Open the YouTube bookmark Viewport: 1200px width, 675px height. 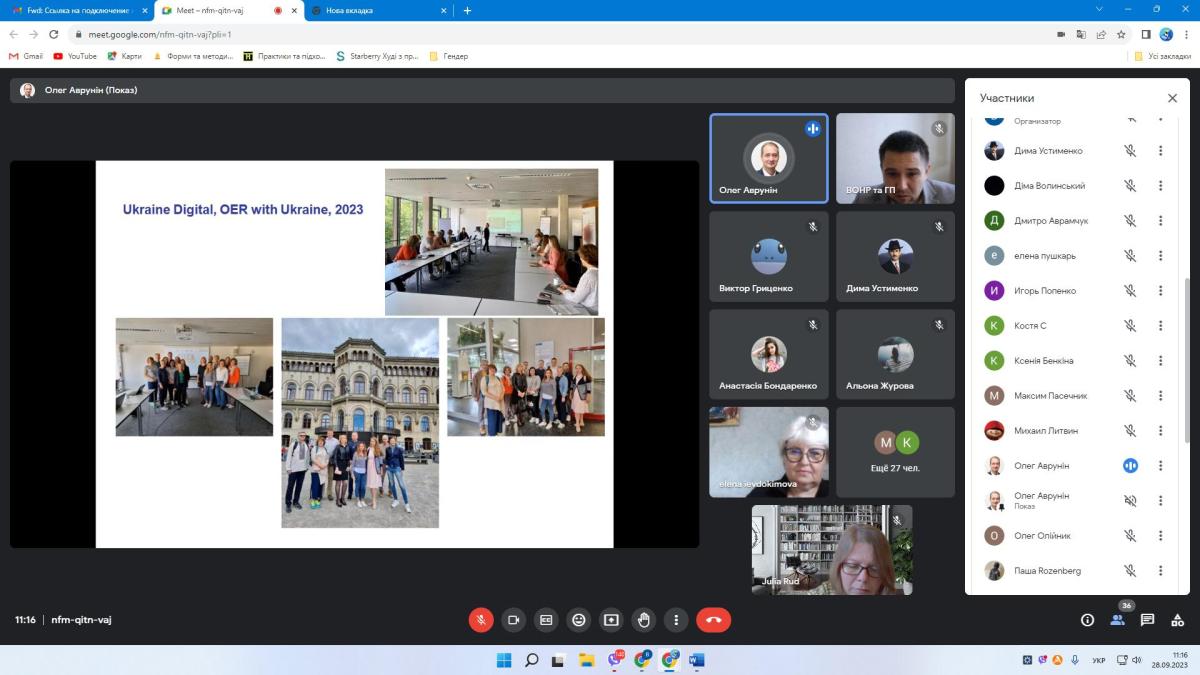75,56
